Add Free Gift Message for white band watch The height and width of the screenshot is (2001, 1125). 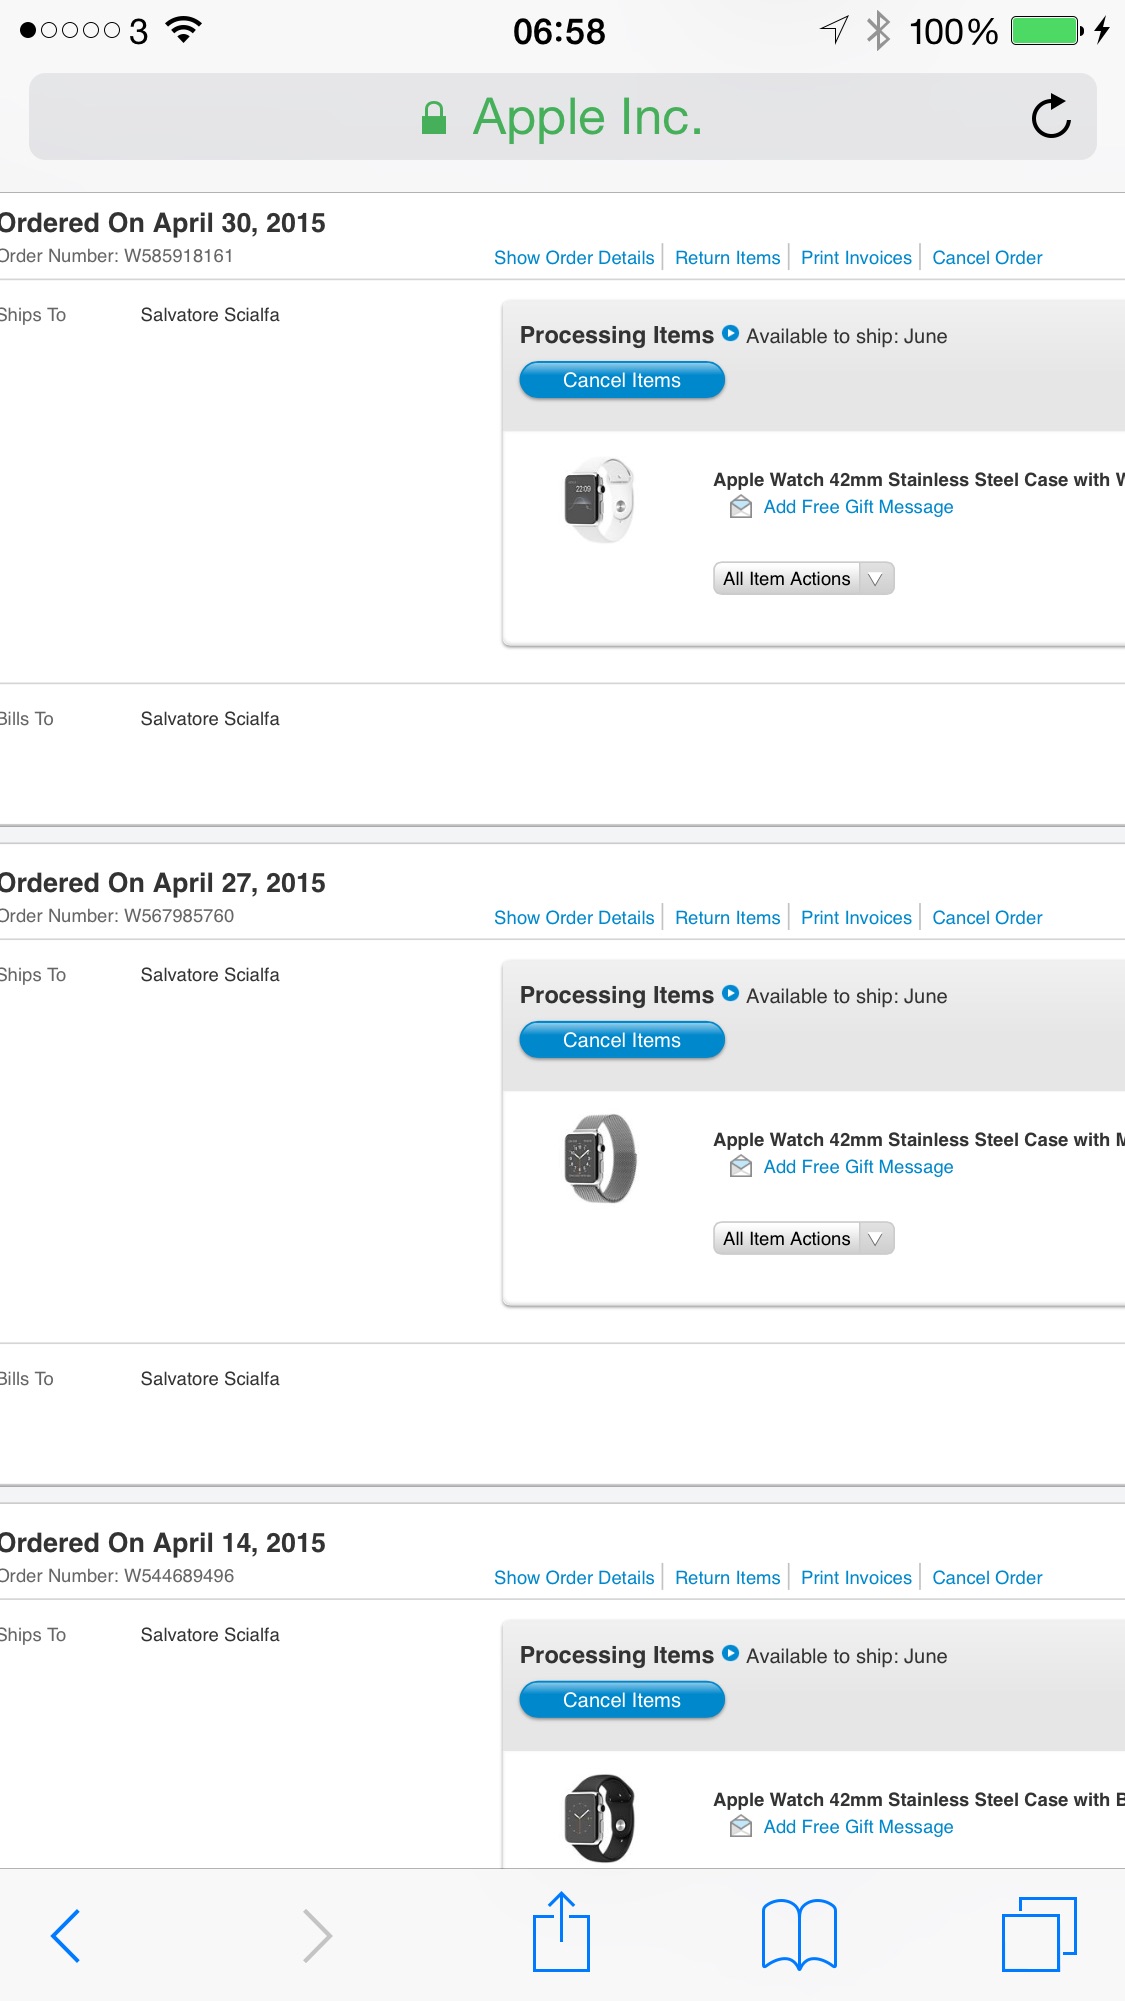click(x=858, y=507)
